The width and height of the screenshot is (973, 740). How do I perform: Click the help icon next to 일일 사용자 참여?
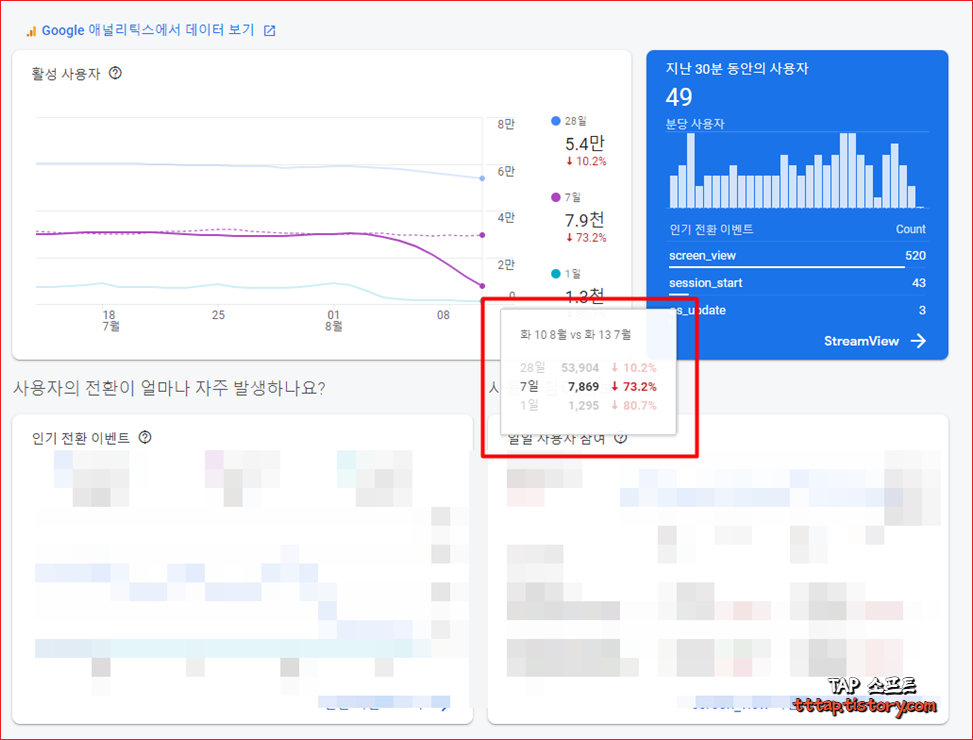621,438
